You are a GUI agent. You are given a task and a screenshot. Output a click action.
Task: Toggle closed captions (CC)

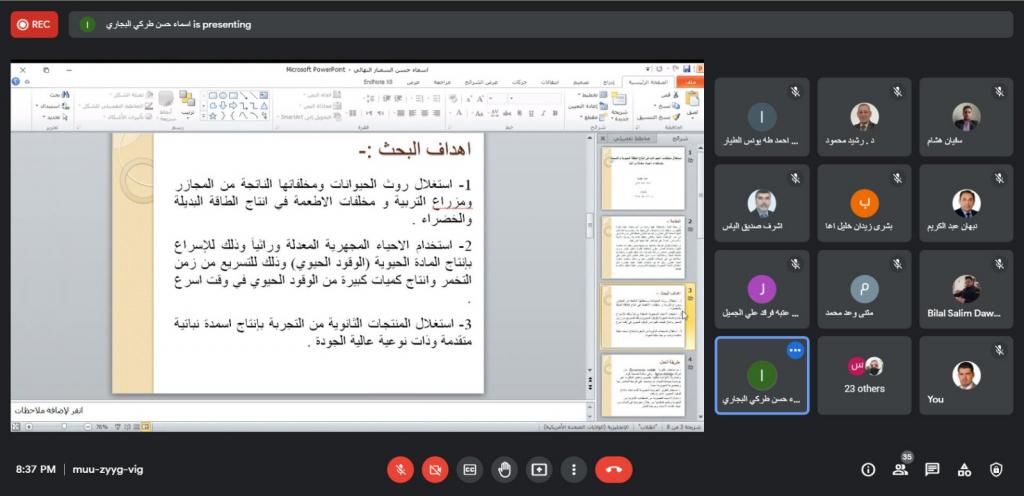click(470, 469)
